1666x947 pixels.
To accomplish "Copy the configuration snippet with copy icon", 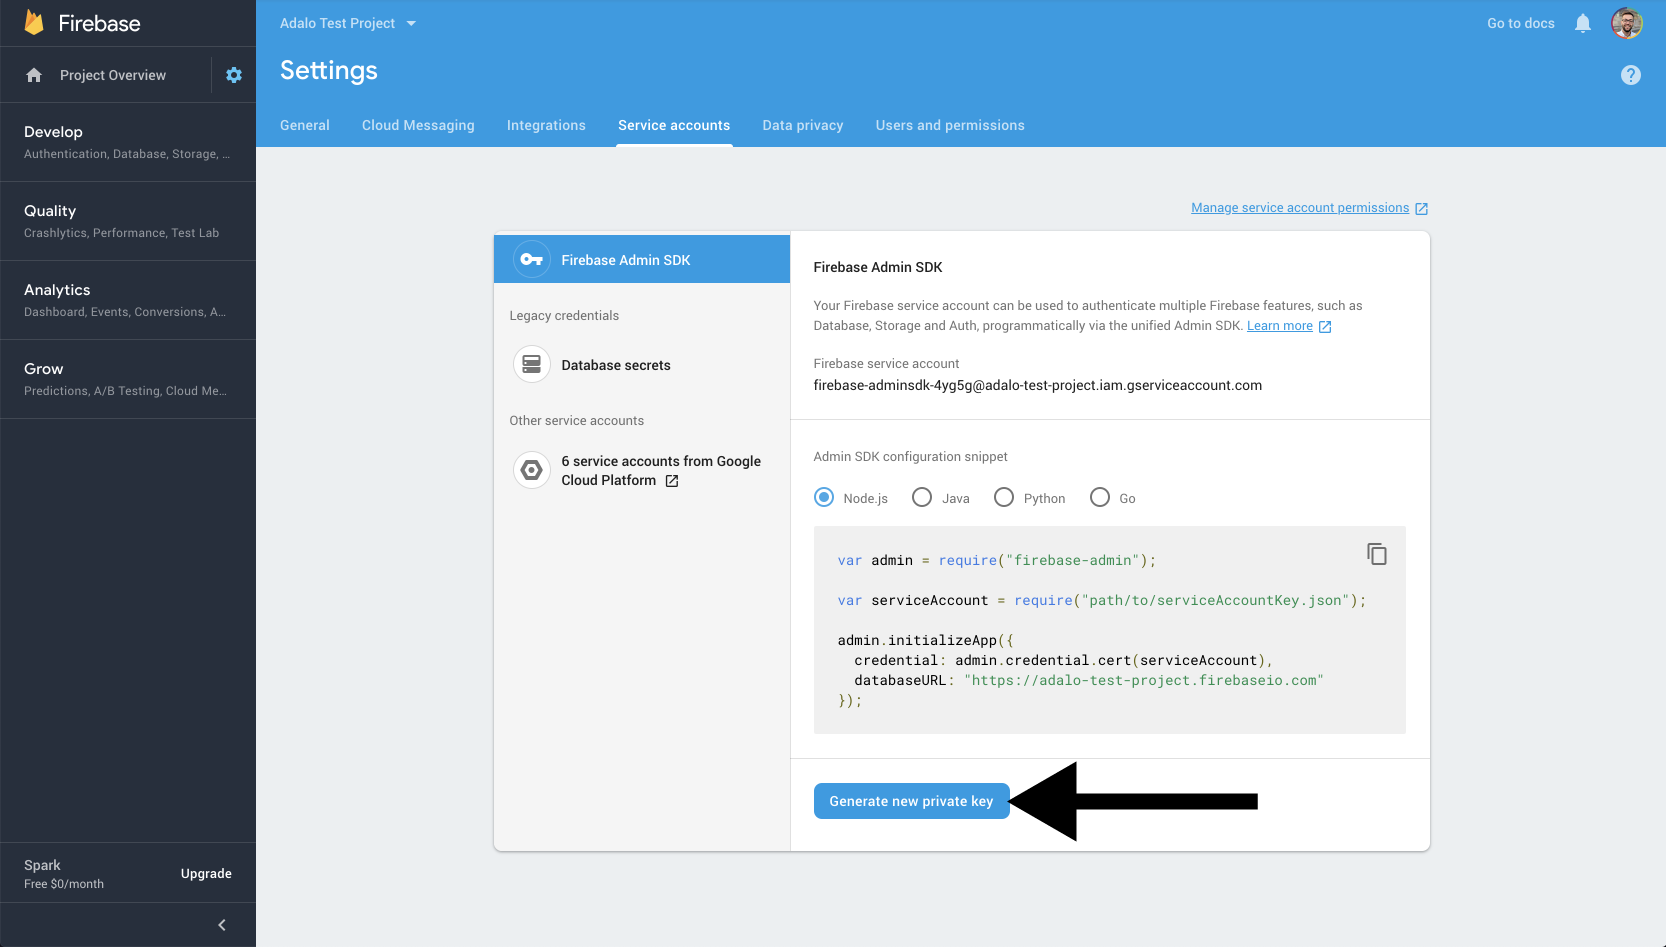I will [x=1377, y=554].
